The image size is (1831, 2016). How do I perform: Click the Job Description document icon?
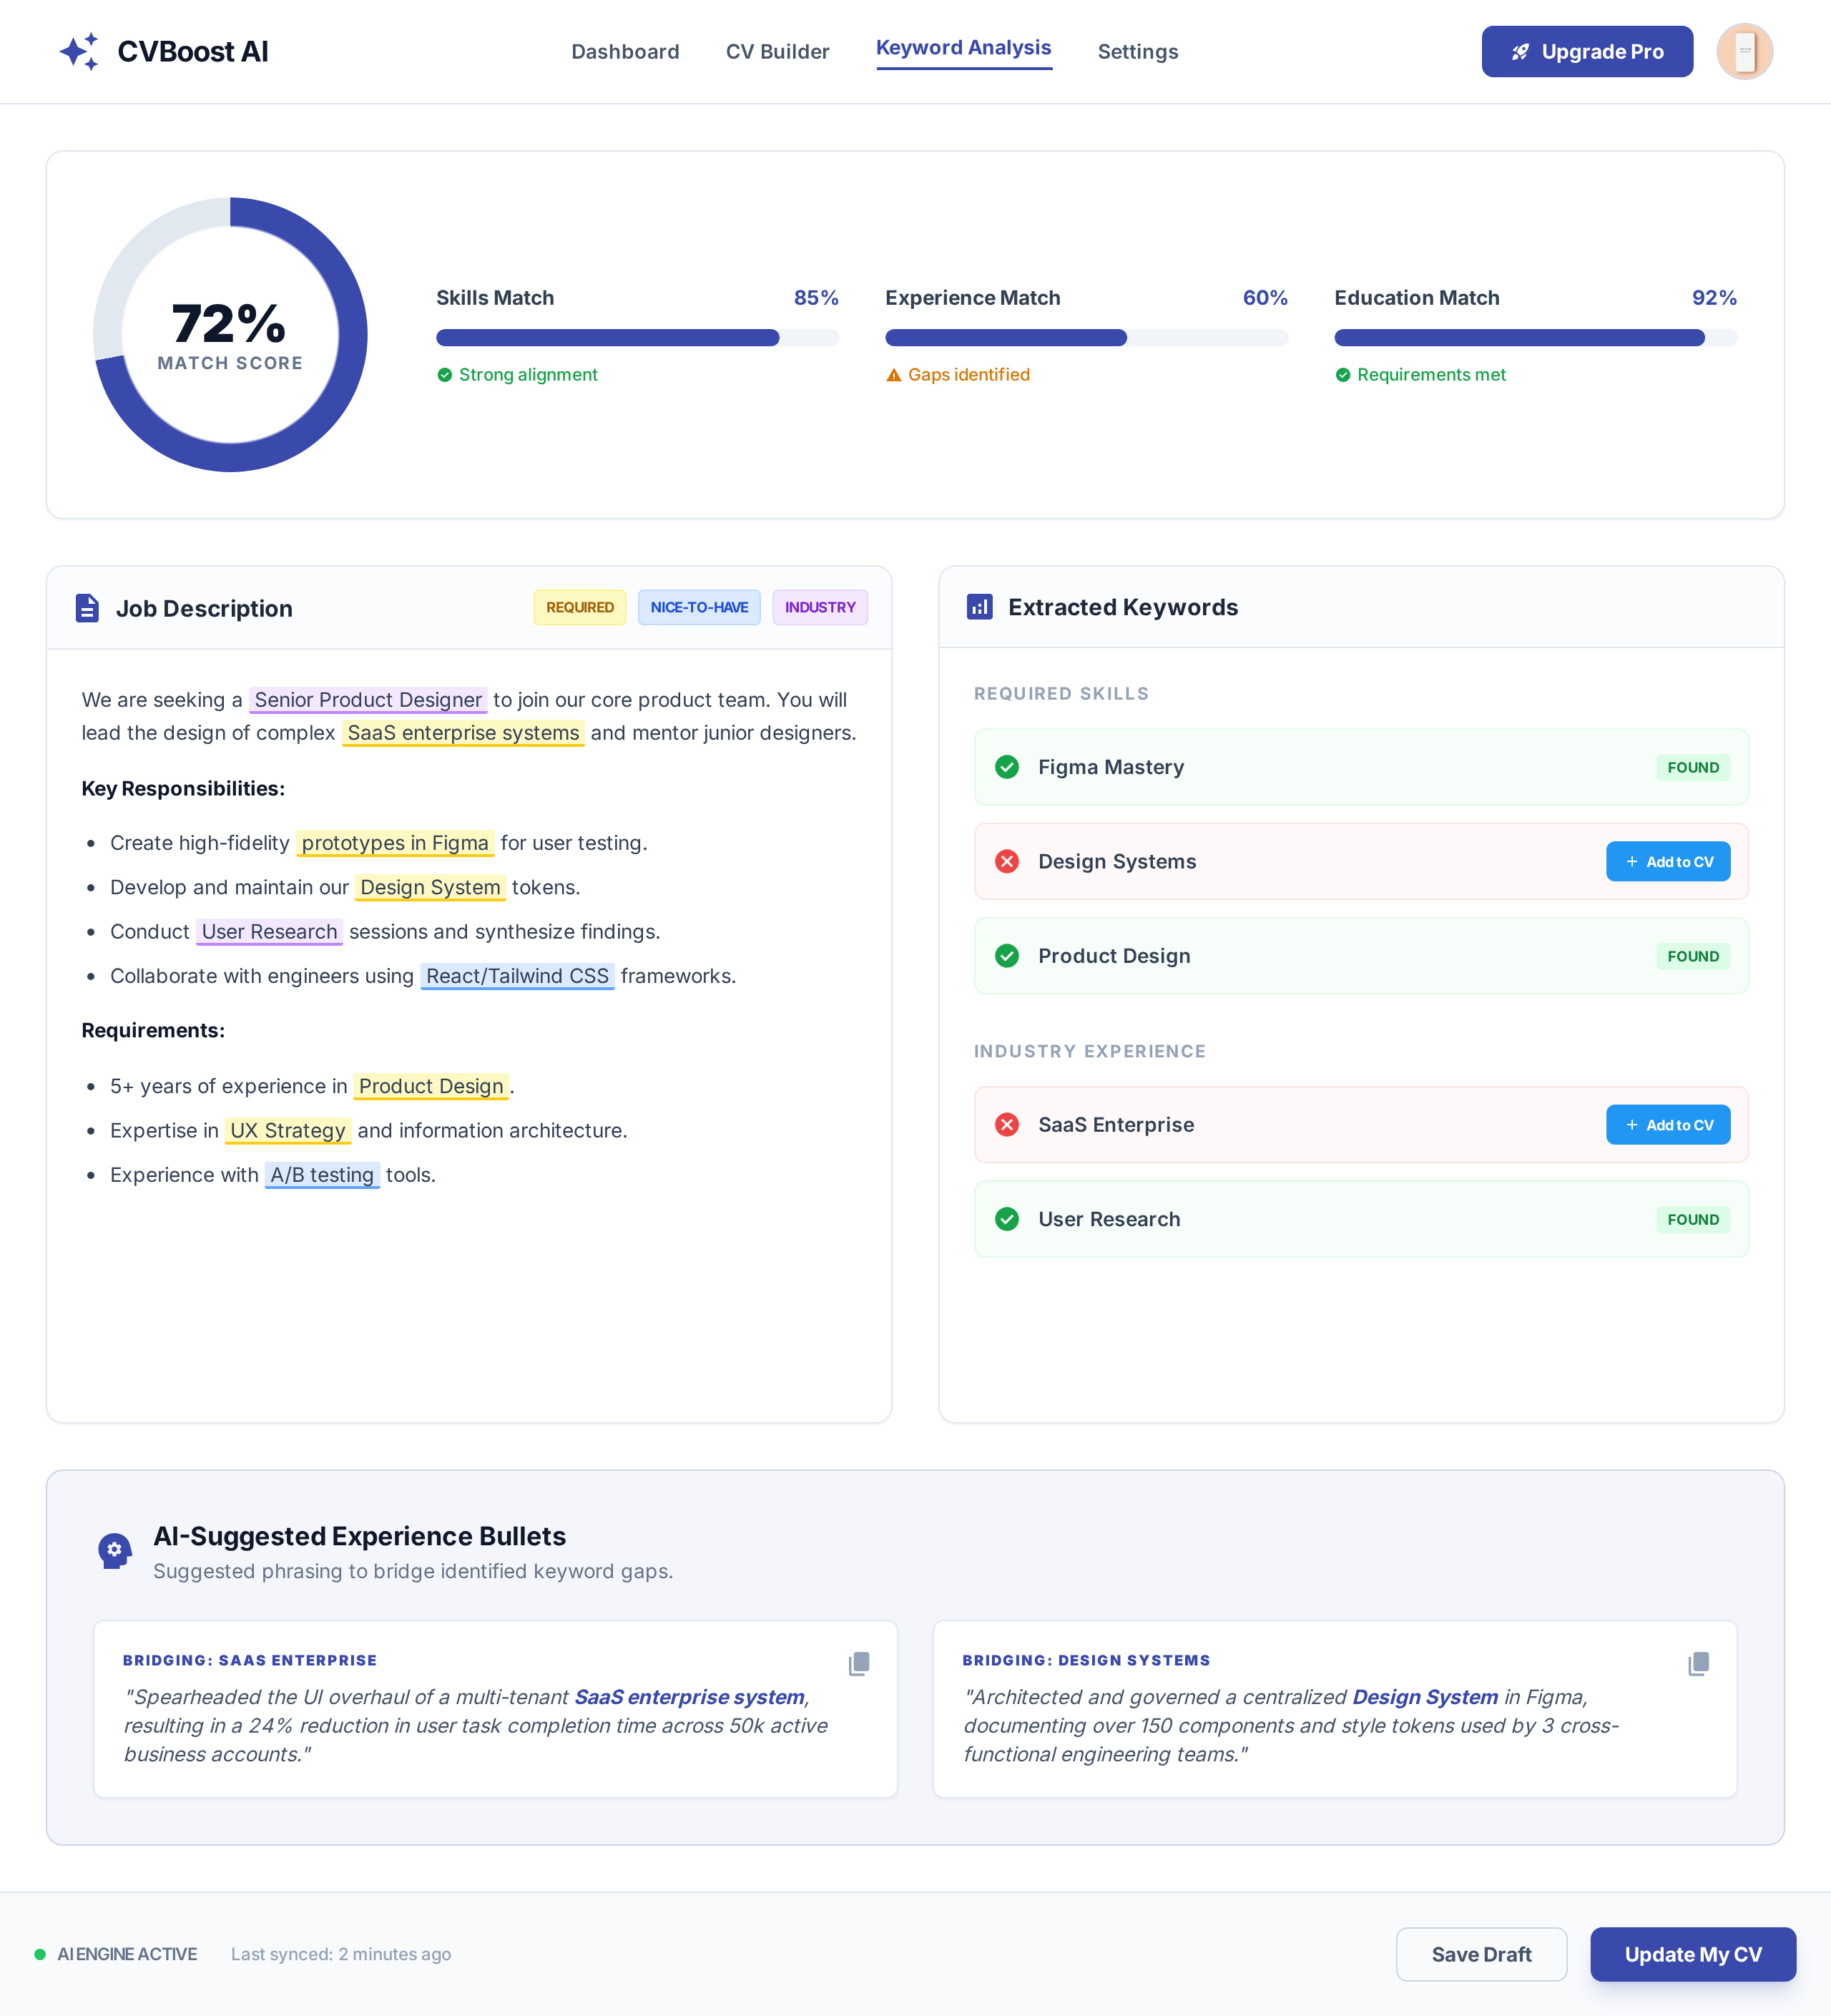87,608
